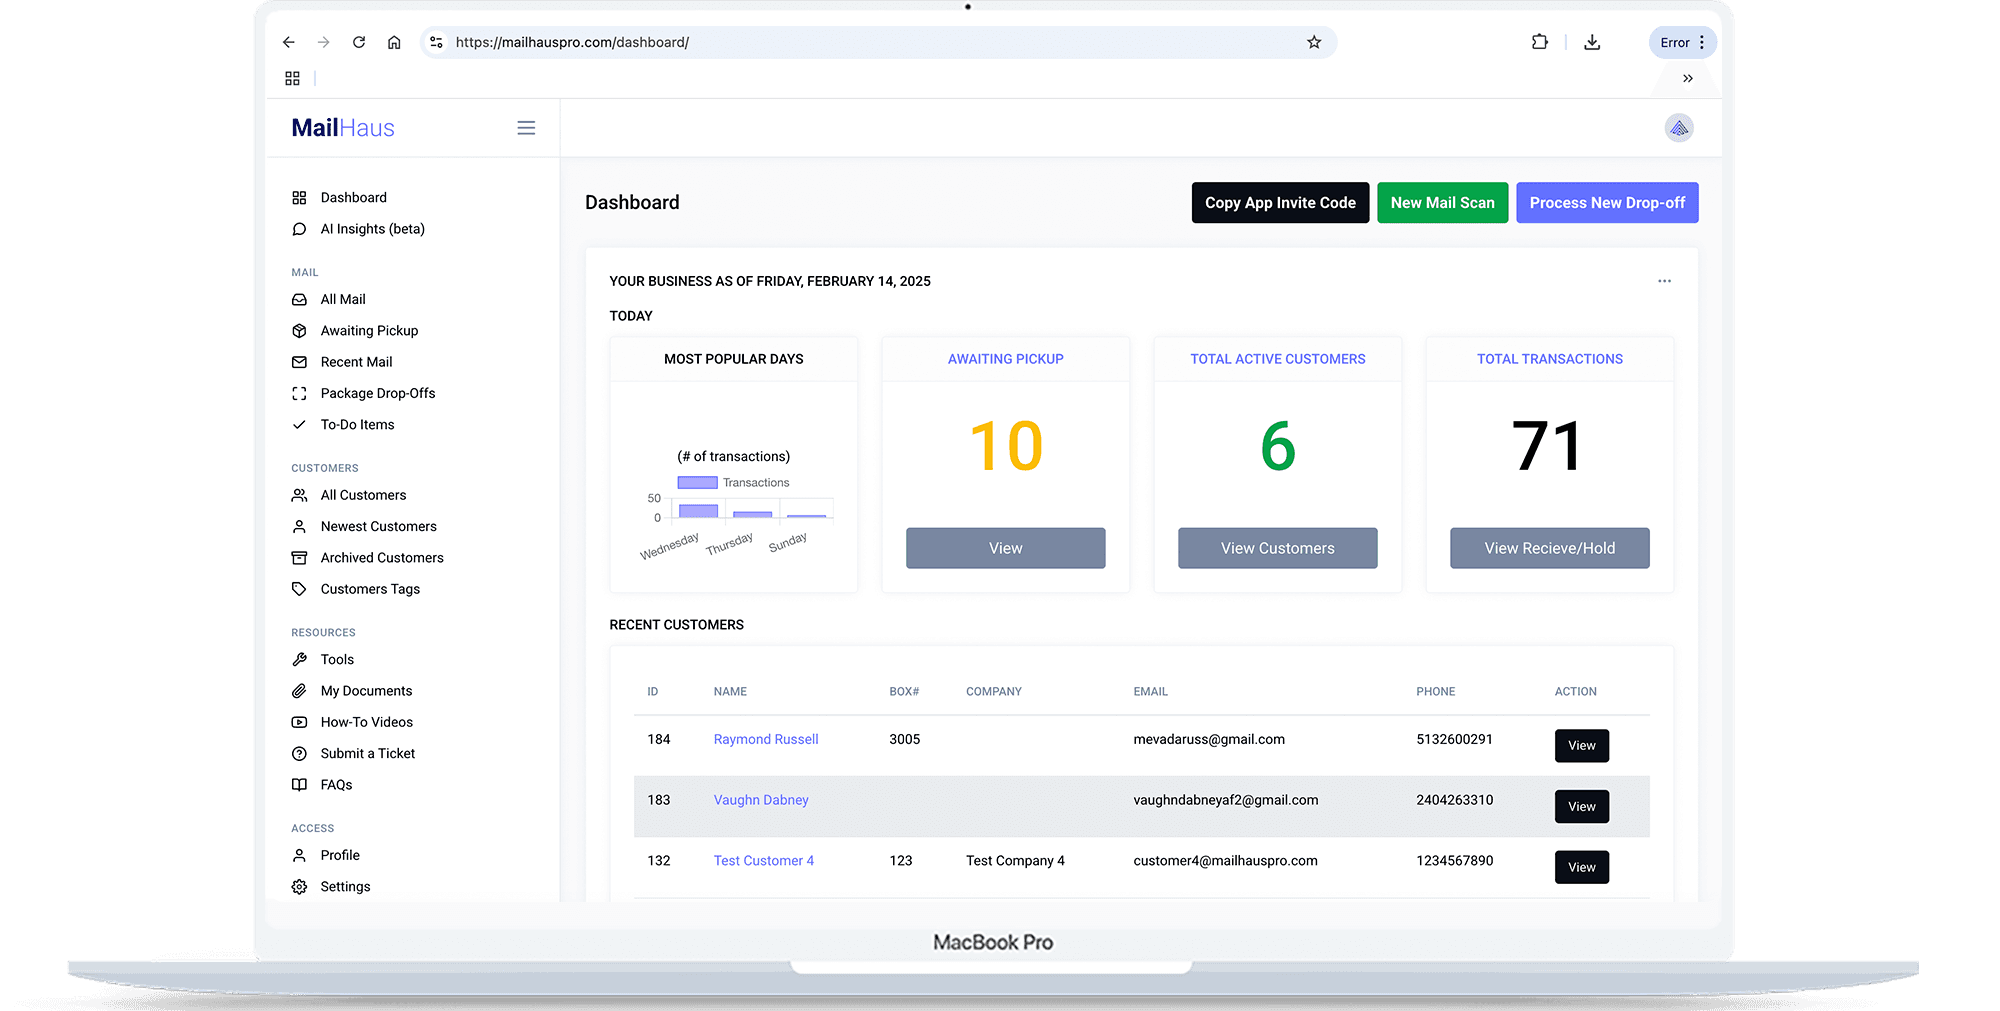This screenshot has height=1011, width=2000.
Task: Open Raymond Russell customer link
Action: 766,739
